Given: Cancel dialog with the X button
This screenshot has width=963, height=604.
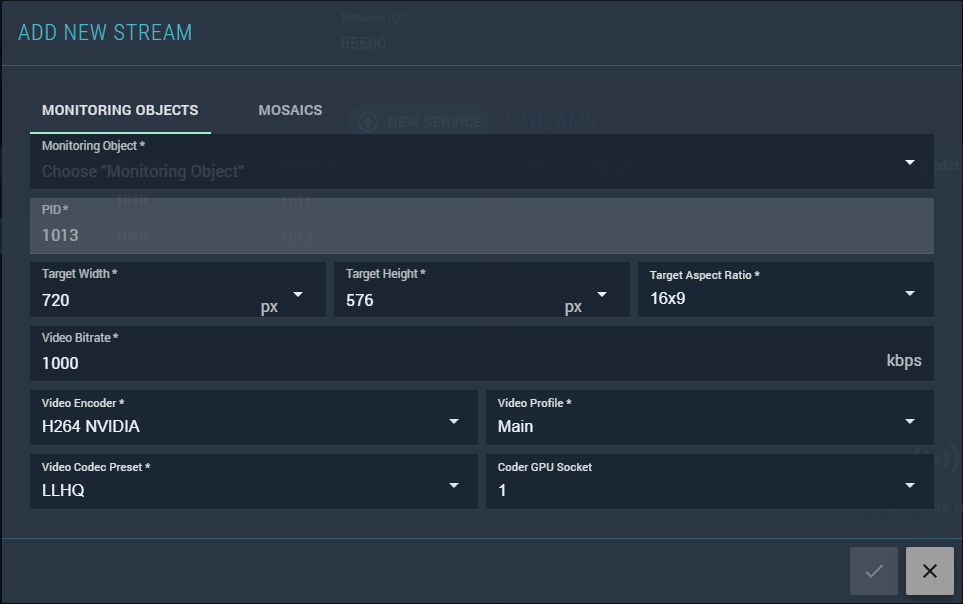Looking at the screenshot, I should click(929, 571).
